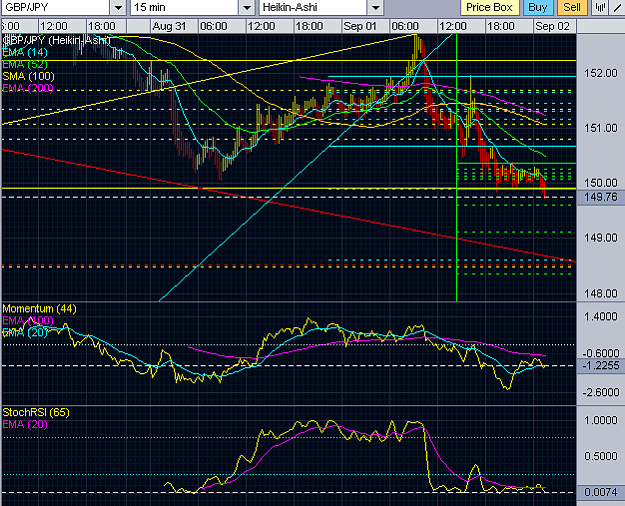Select EMA (100) label in Momentum panel
This screenshot has width=625, height=506.
point(28,320)
